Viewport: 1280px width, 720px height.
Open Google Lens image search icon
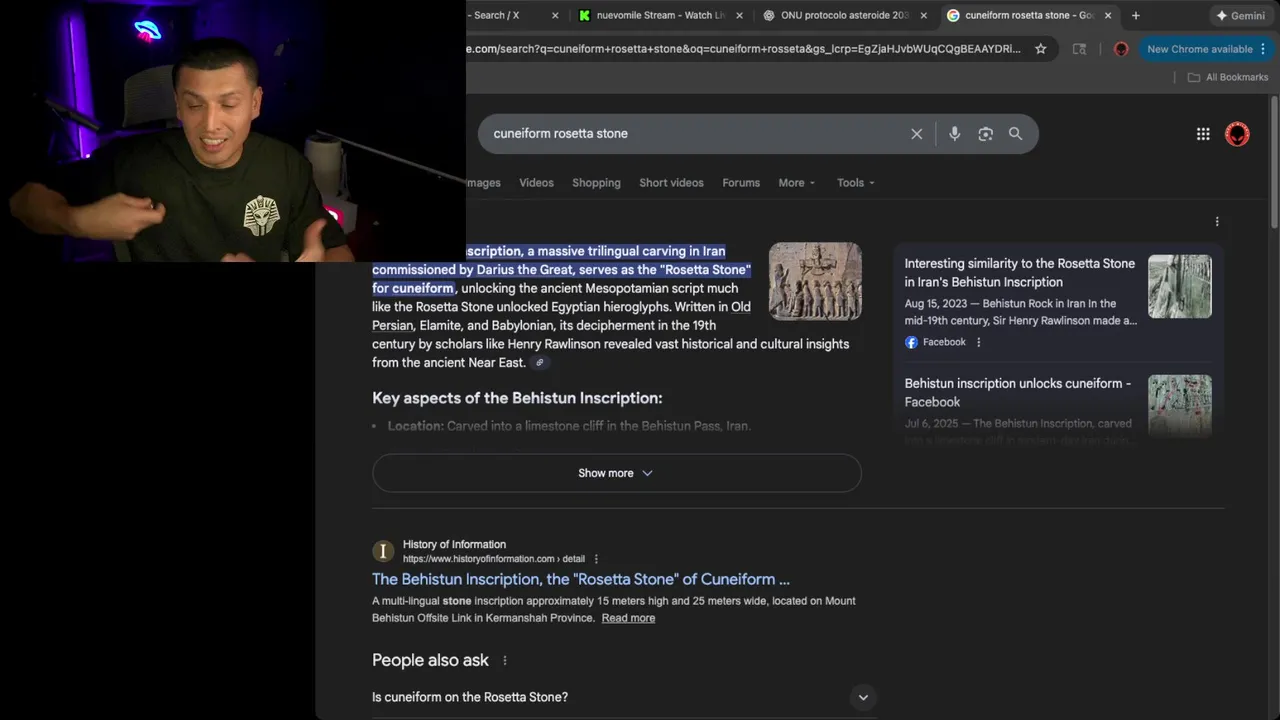(985, 134)
